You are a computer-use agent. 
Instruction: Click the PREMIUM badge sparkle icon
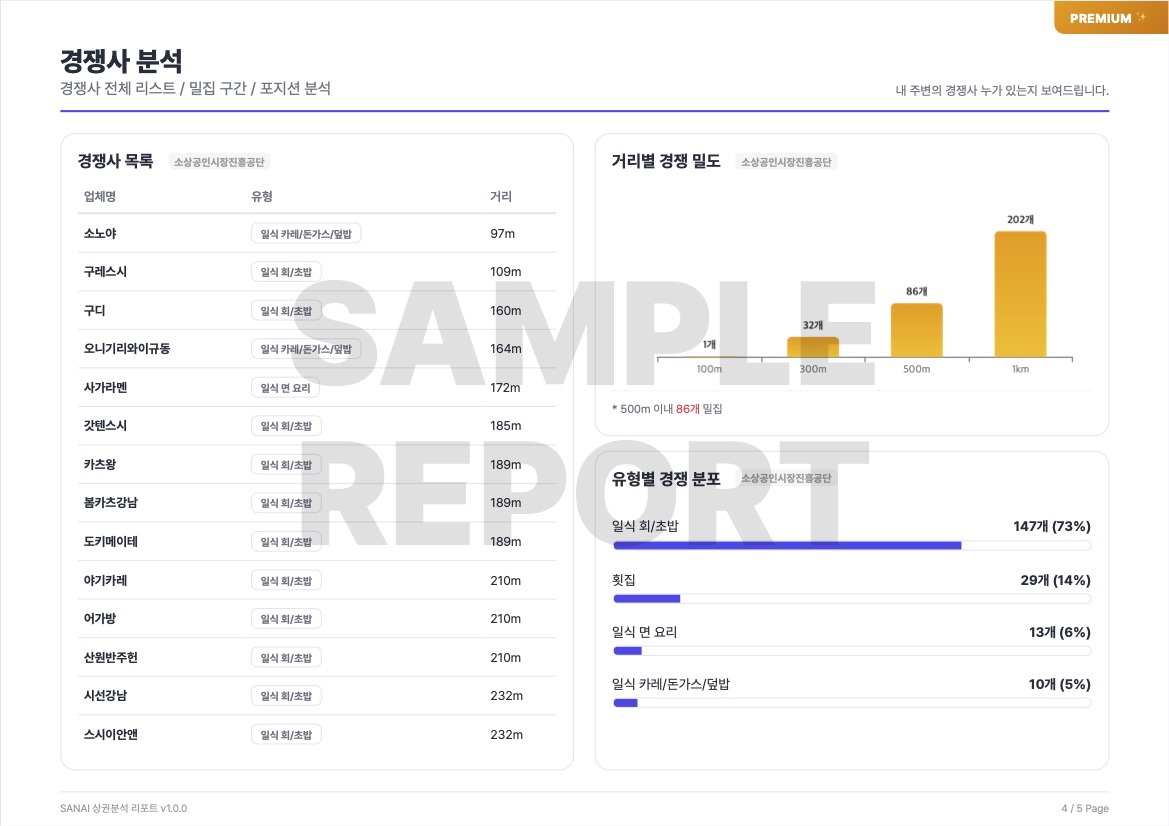(1141, 18)
